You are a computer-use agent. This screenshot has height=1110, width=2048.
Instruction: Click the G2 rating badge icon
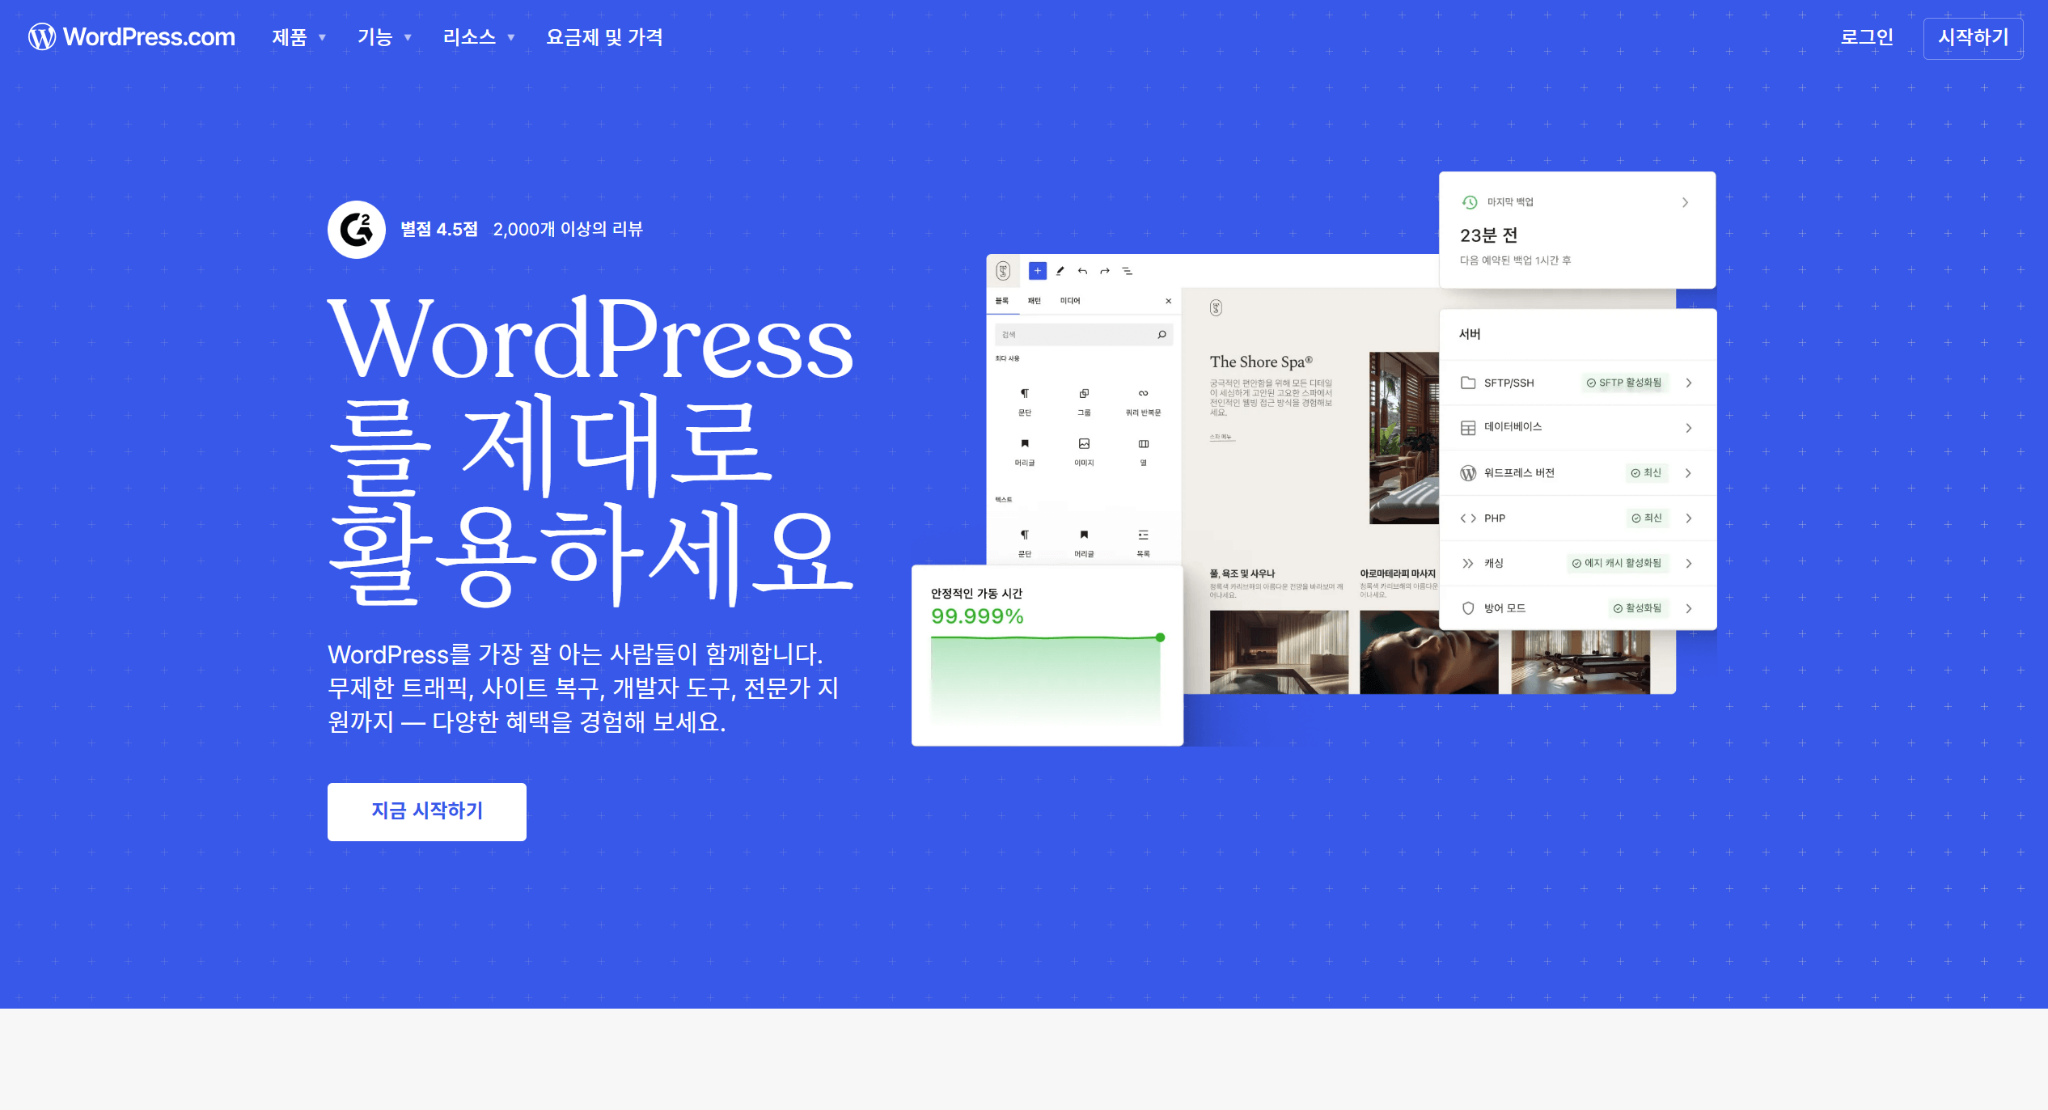click(x=356, y=230)
